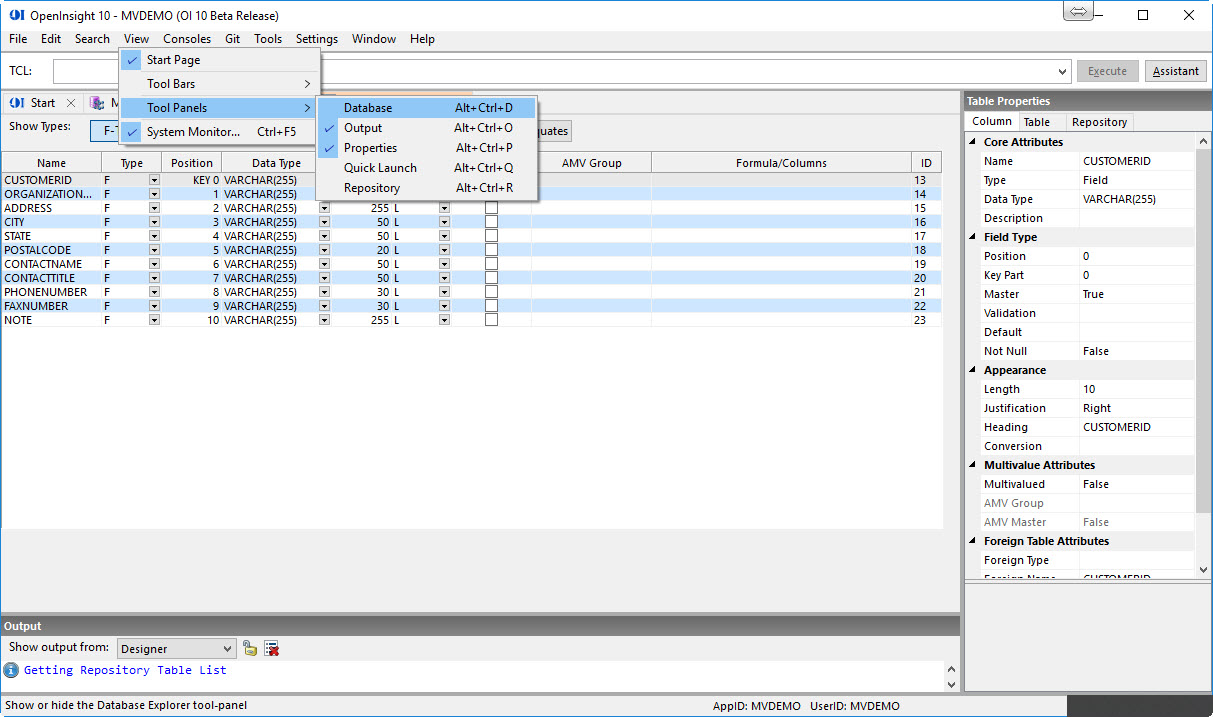Click the Output panel scroll down arrow

[951, 685]
